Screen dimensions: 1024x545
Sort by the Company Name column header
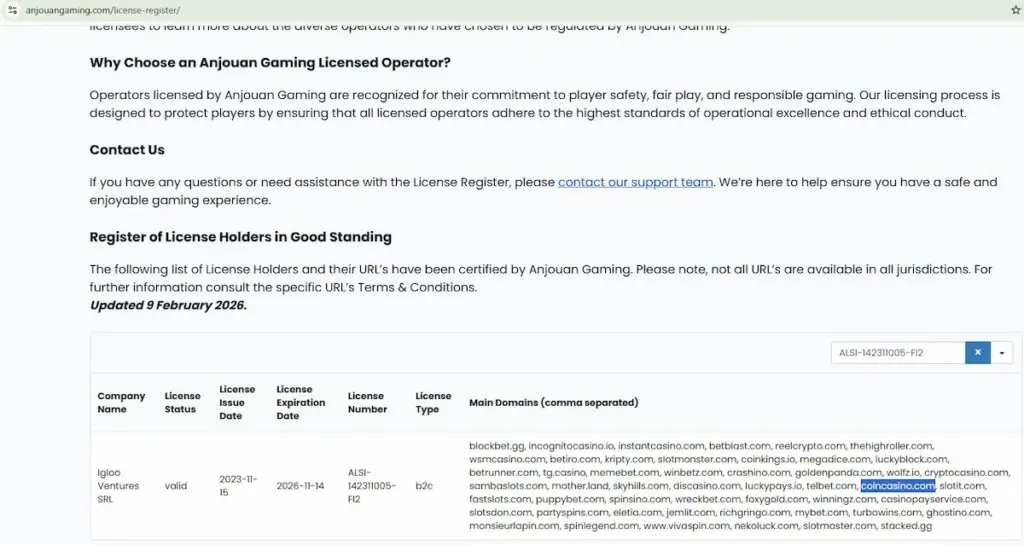point(121,403)
